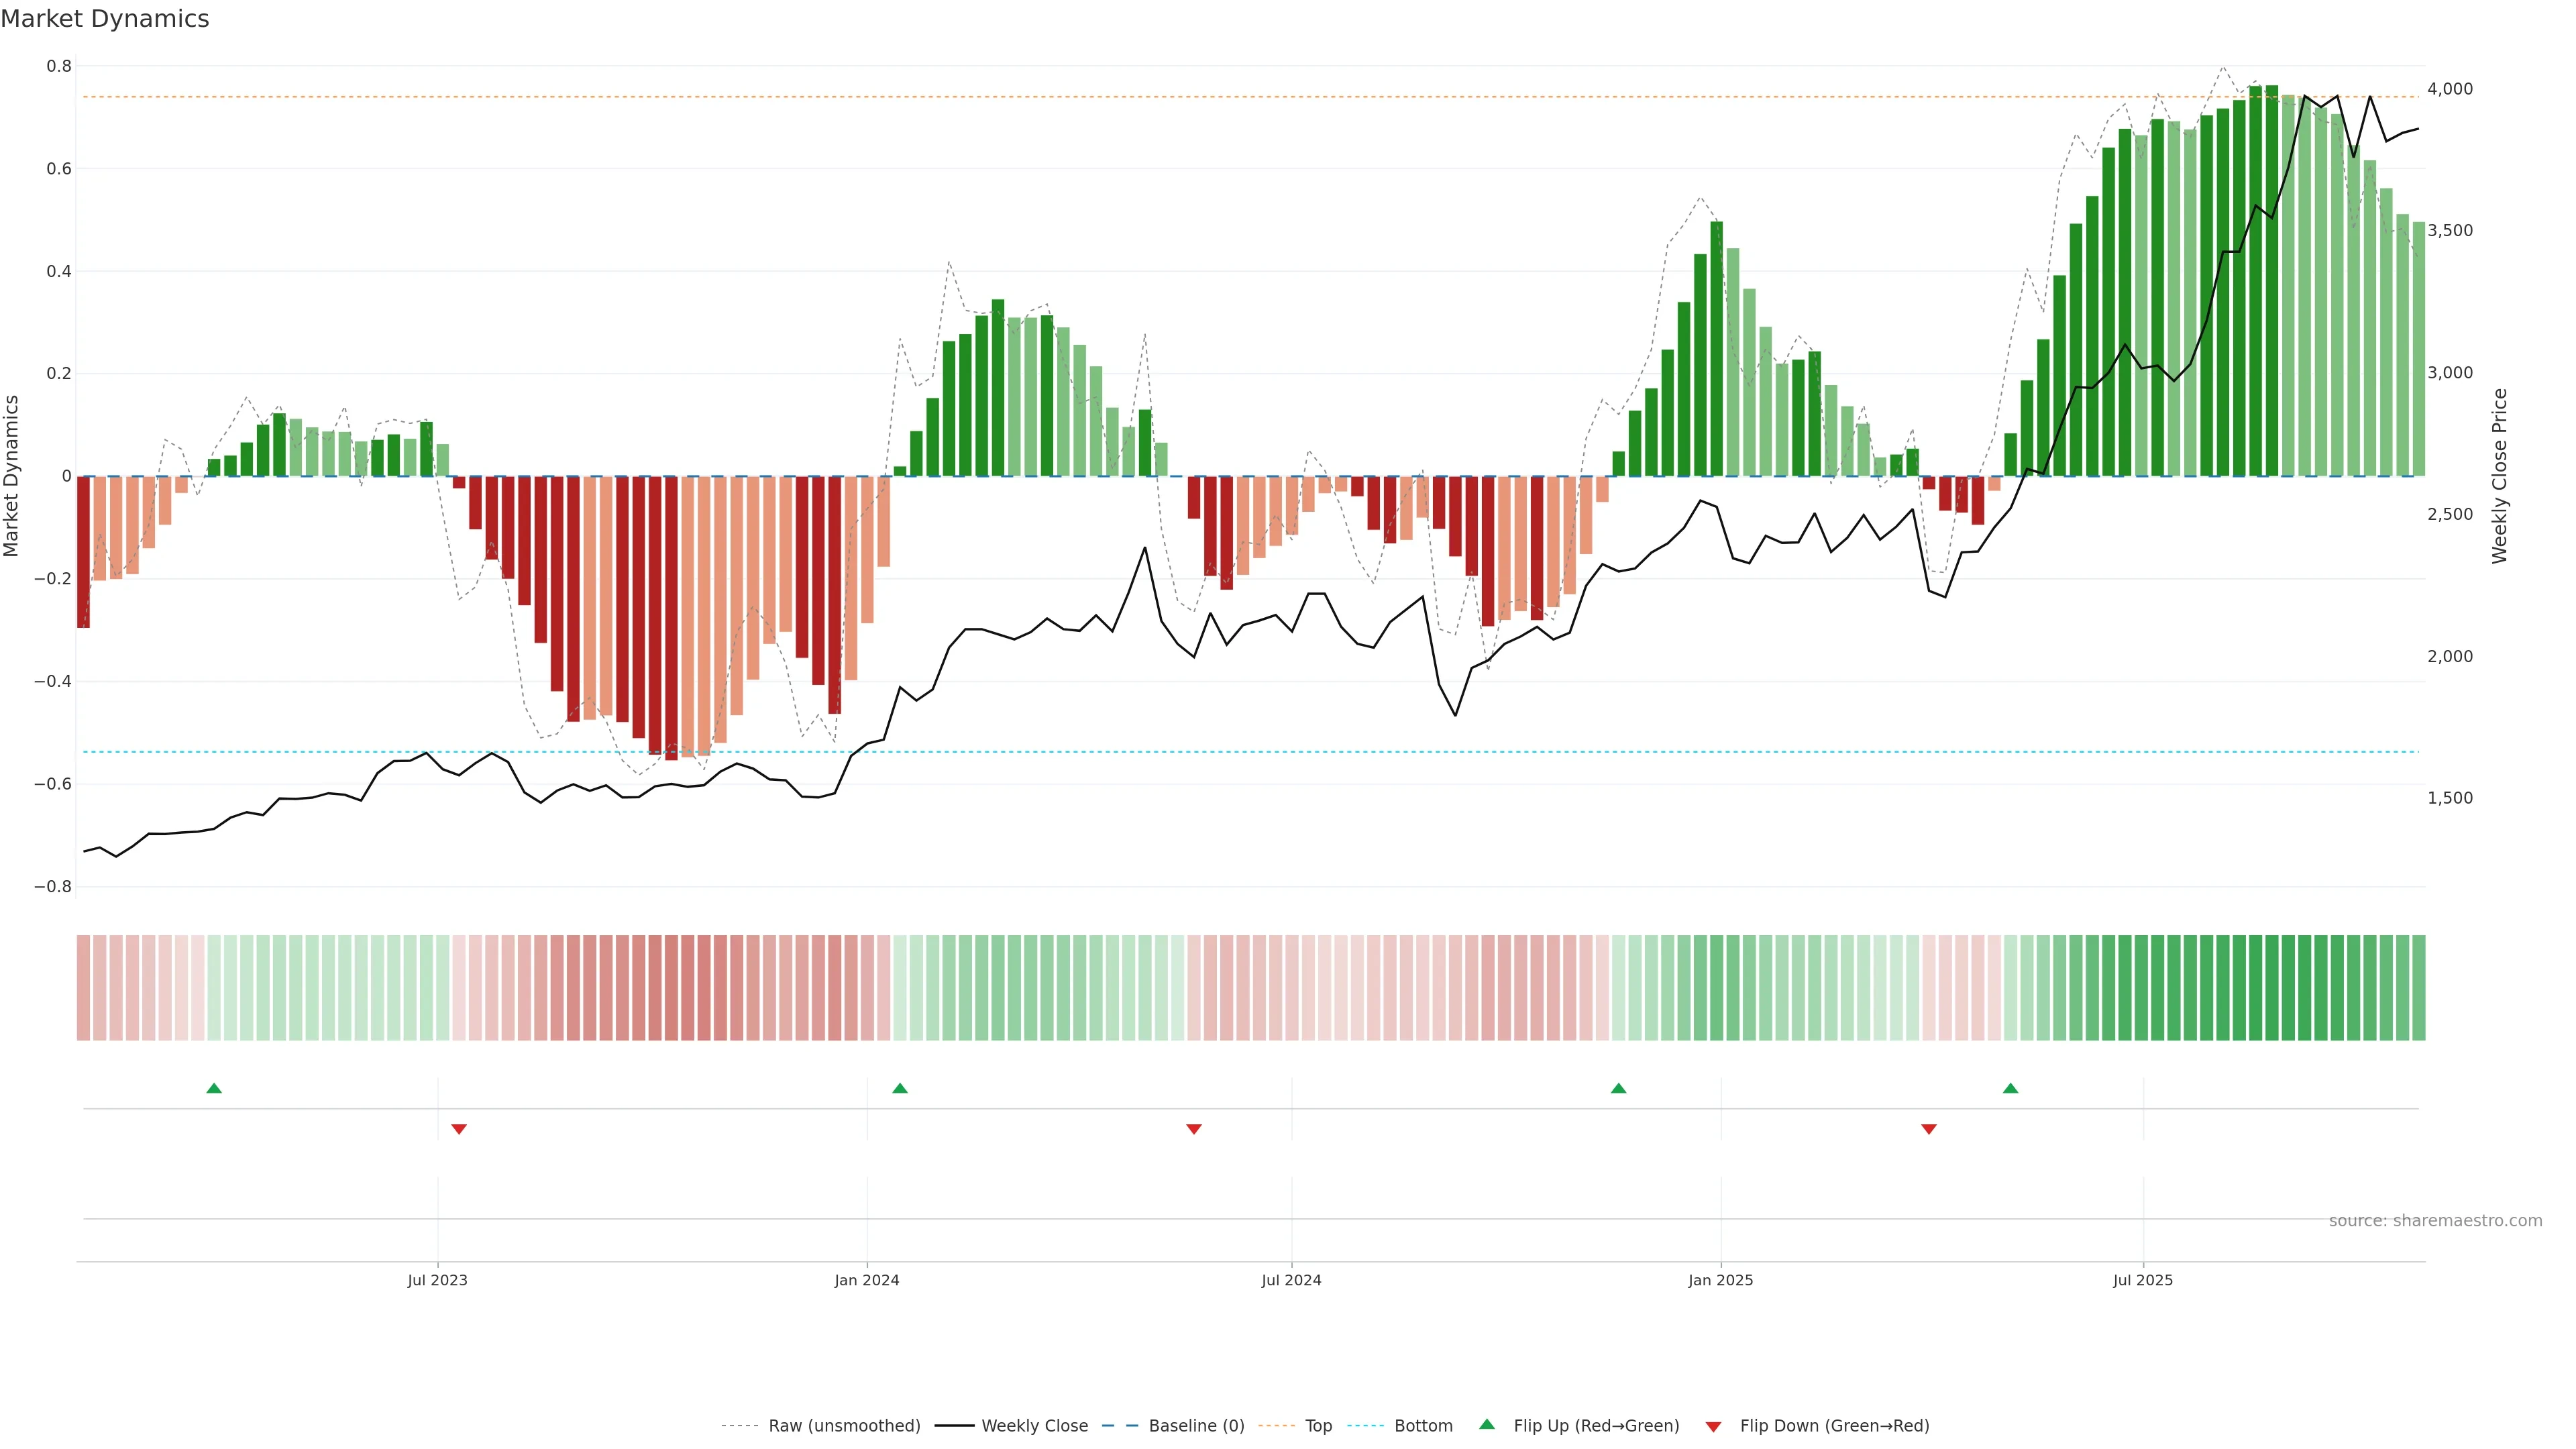Click the red Flip Down marker between Jan and Jul 2025
Image resolution: width=2576 pixels, height=1449 pixels.
[x=1929, y=1129]
